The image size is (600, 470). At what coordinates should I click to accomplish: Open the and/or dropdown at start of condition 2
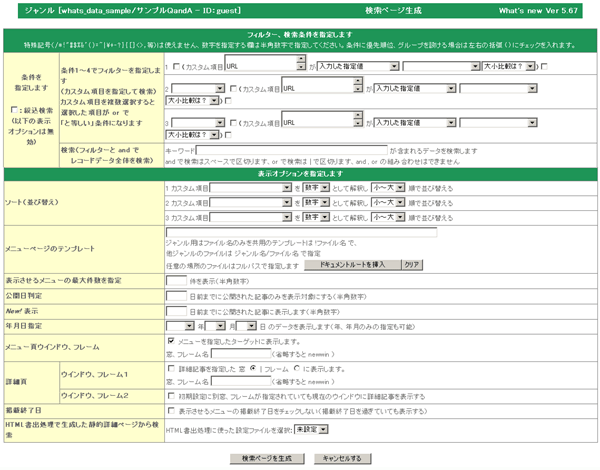pos(198,89)
